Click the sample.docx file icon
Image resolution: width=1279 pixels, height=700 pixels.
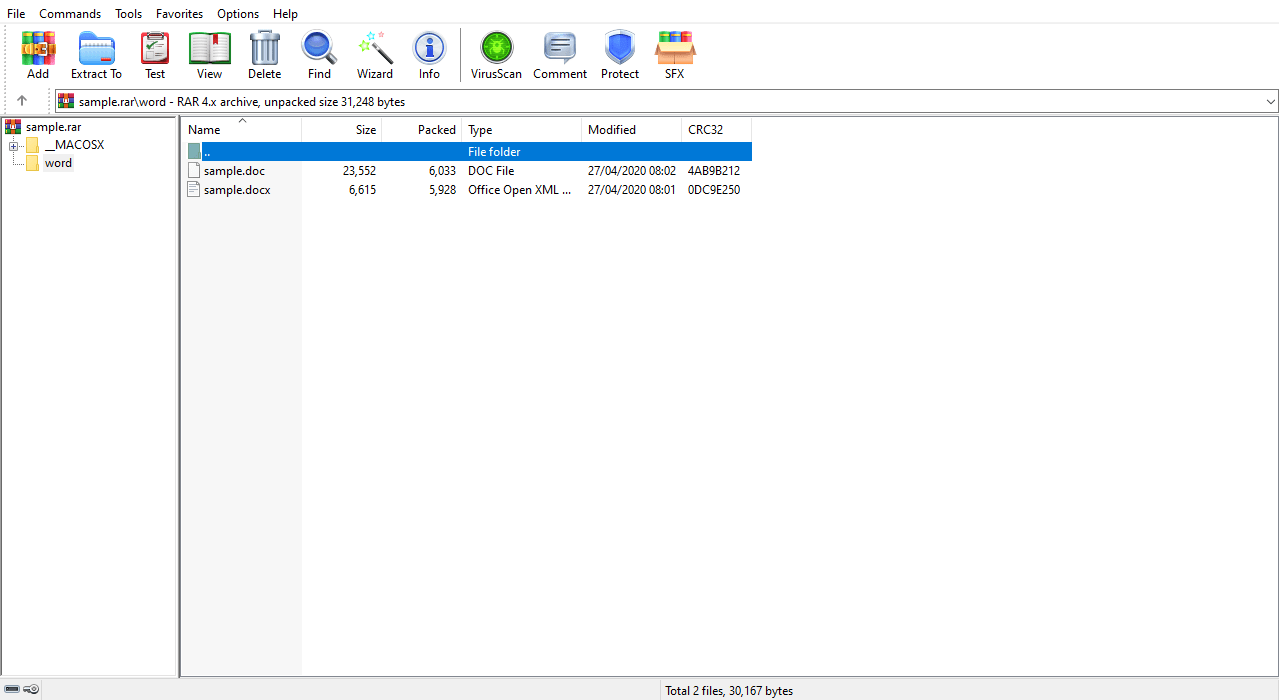click(194, 189)
